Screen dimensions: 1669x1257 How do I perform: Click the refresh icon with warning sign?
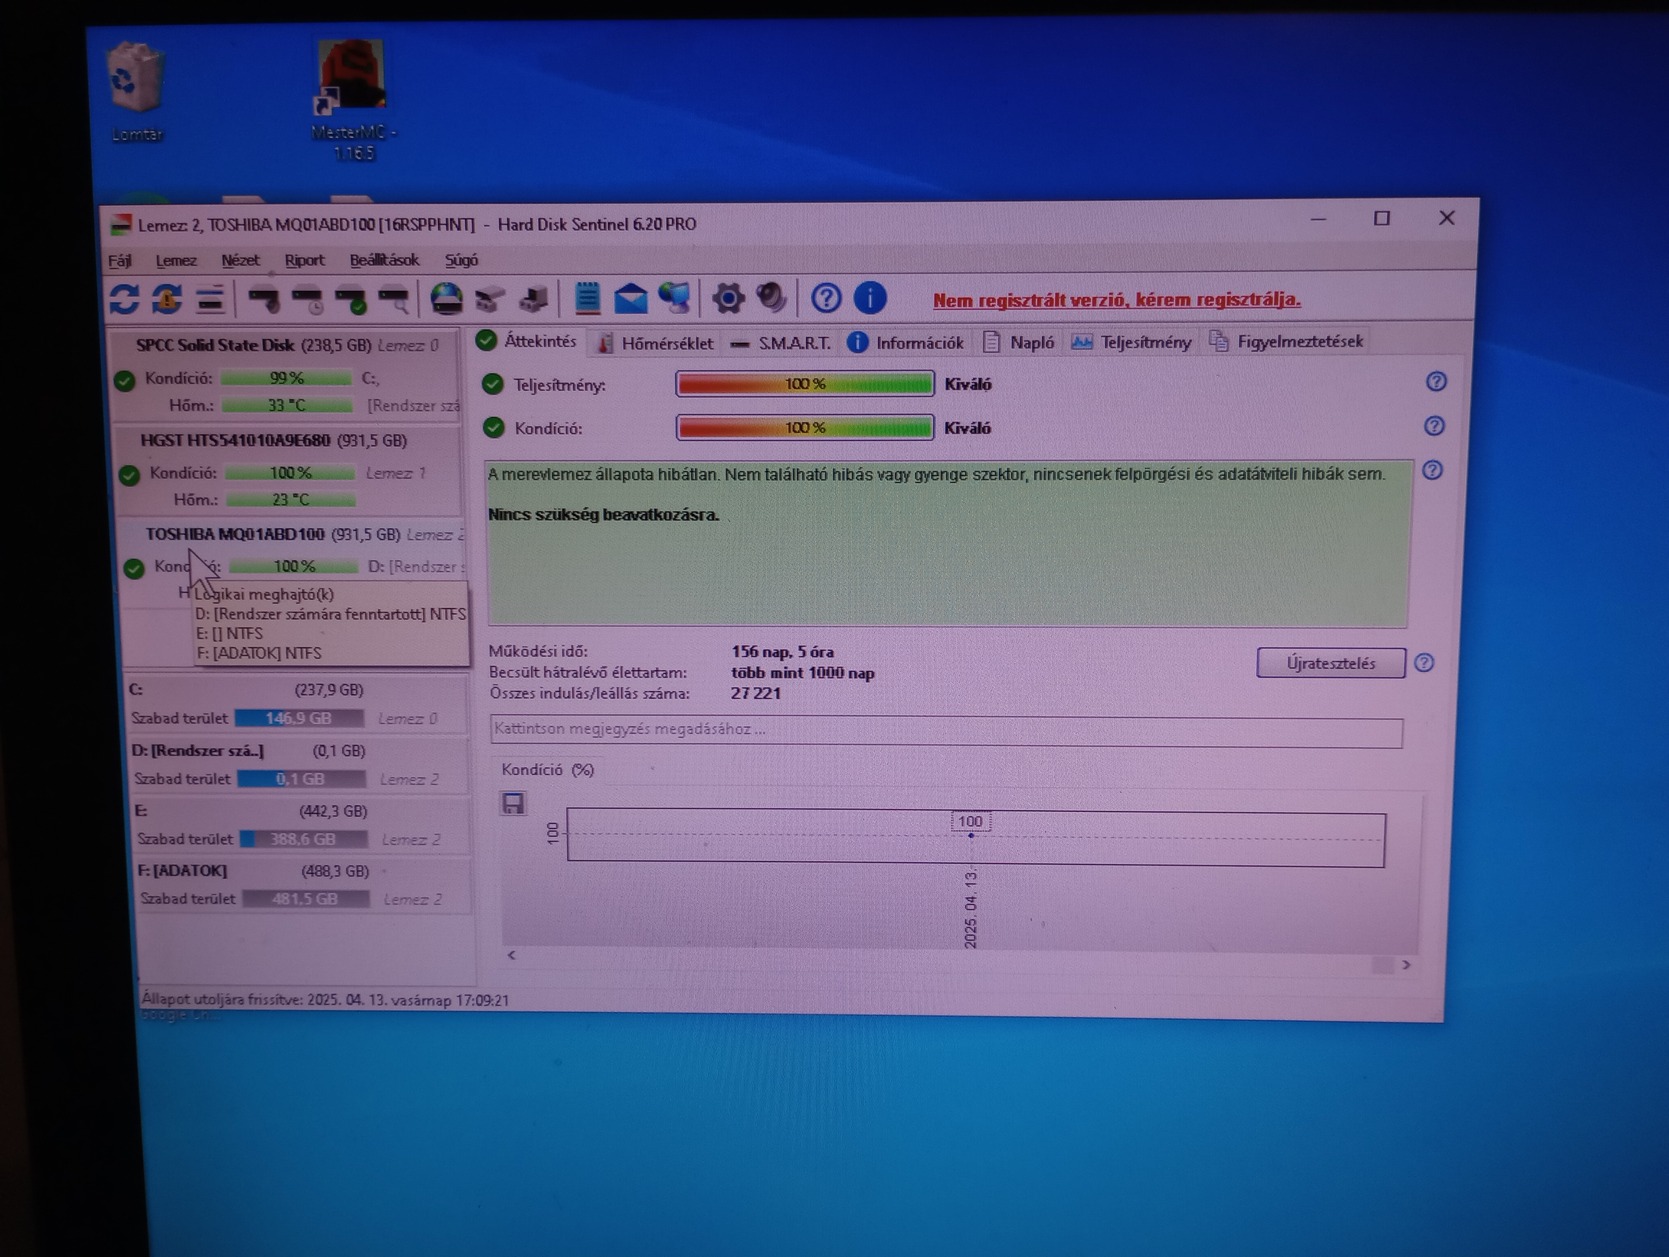(167, 298)
